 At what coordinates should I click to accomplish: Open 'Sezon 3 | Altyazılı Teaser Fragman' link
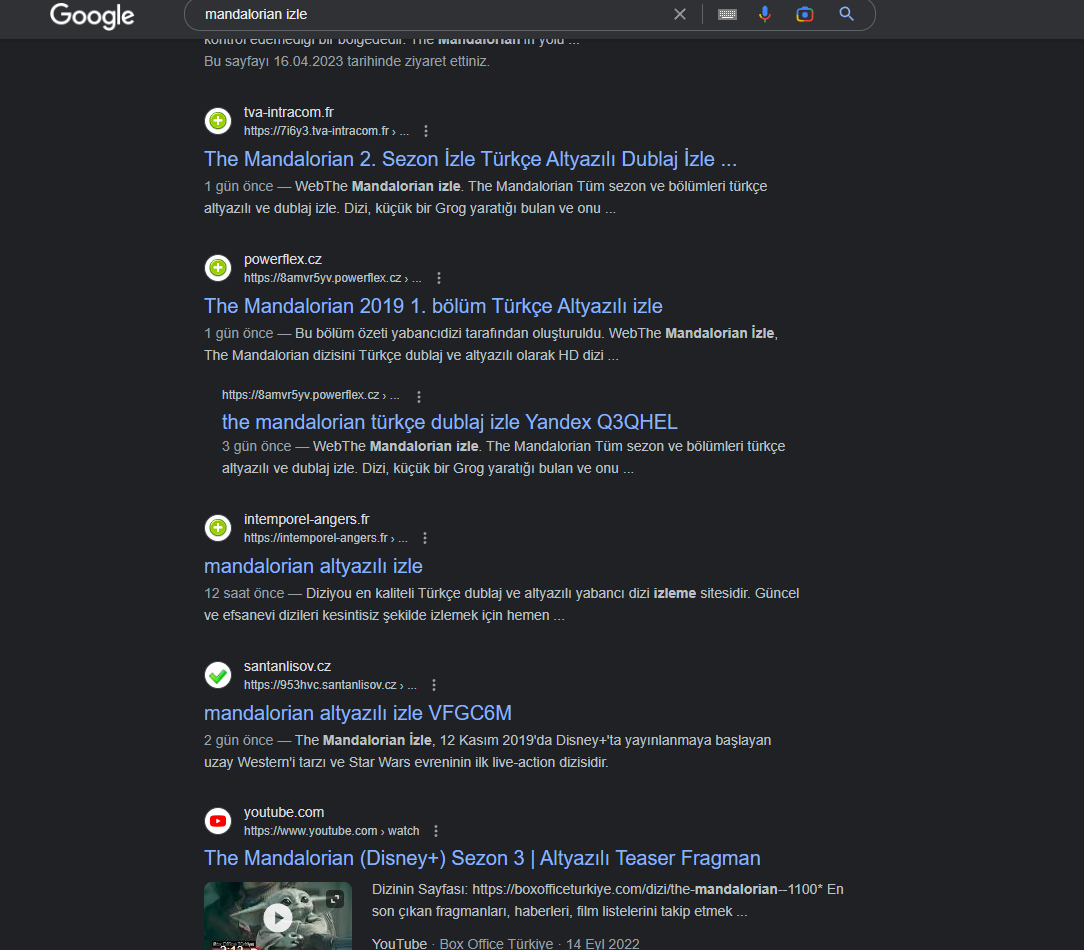(482, 858)
